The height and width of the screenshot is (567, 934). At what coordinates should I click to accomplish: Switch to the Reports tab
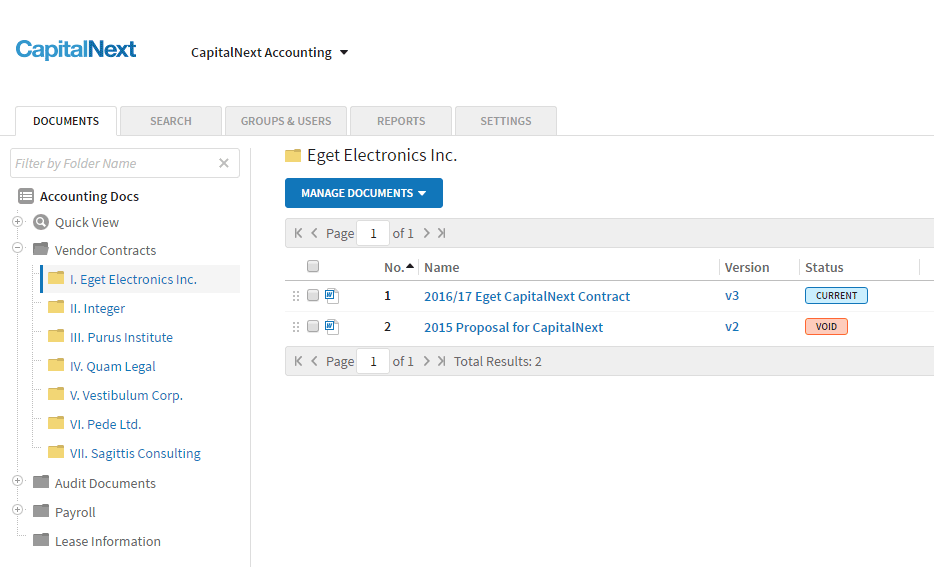click(401, 121)
